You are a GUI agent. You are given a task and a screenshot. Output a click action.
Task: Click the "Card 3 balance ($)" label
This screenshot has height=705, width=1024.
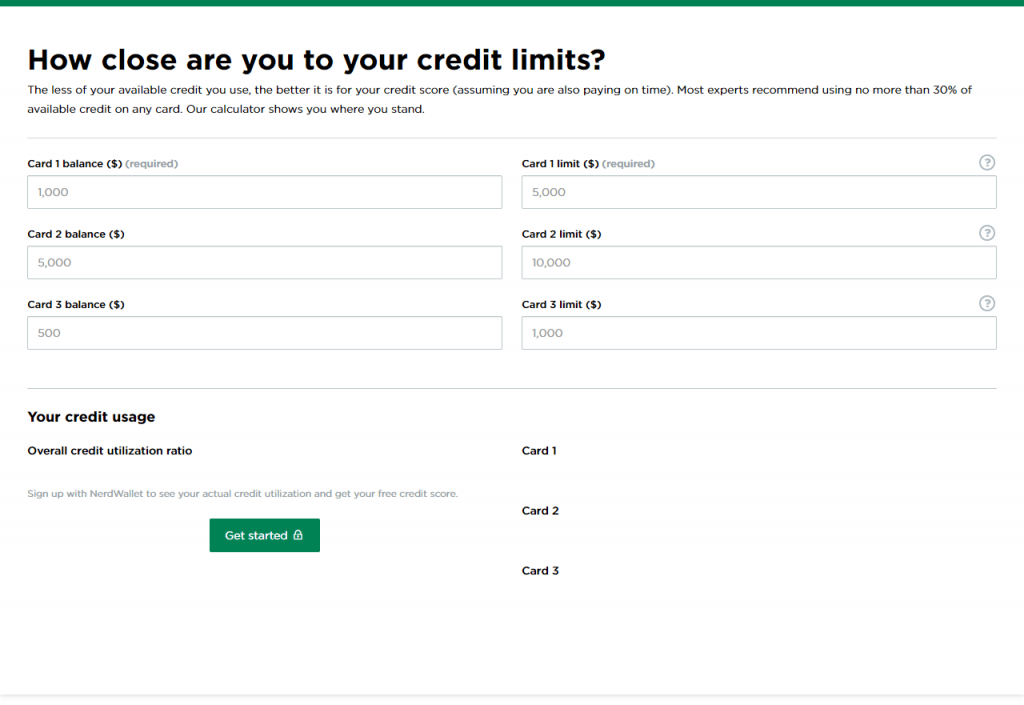76,304
